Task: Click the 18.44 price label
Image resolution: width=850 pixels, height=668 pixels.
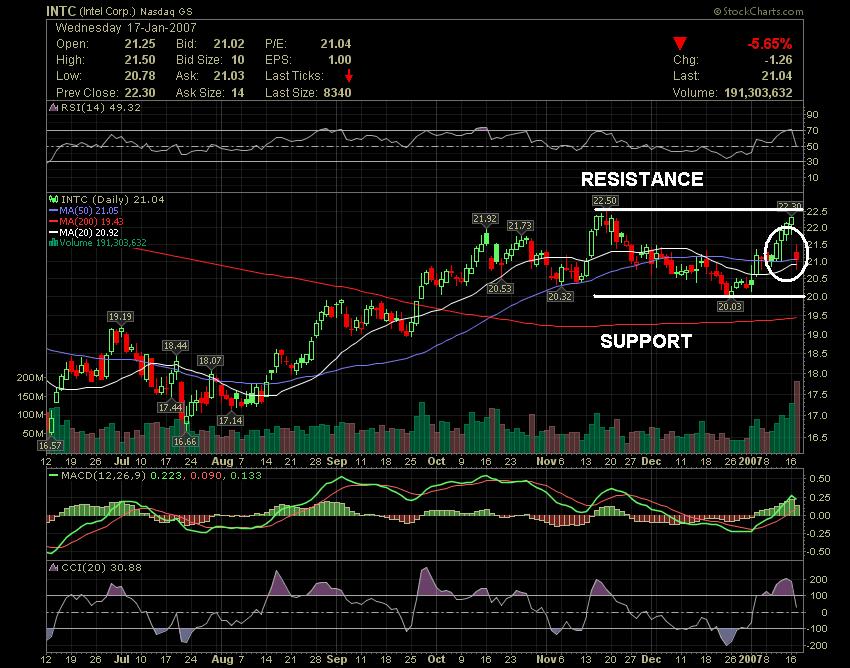Action: (176, 345)
